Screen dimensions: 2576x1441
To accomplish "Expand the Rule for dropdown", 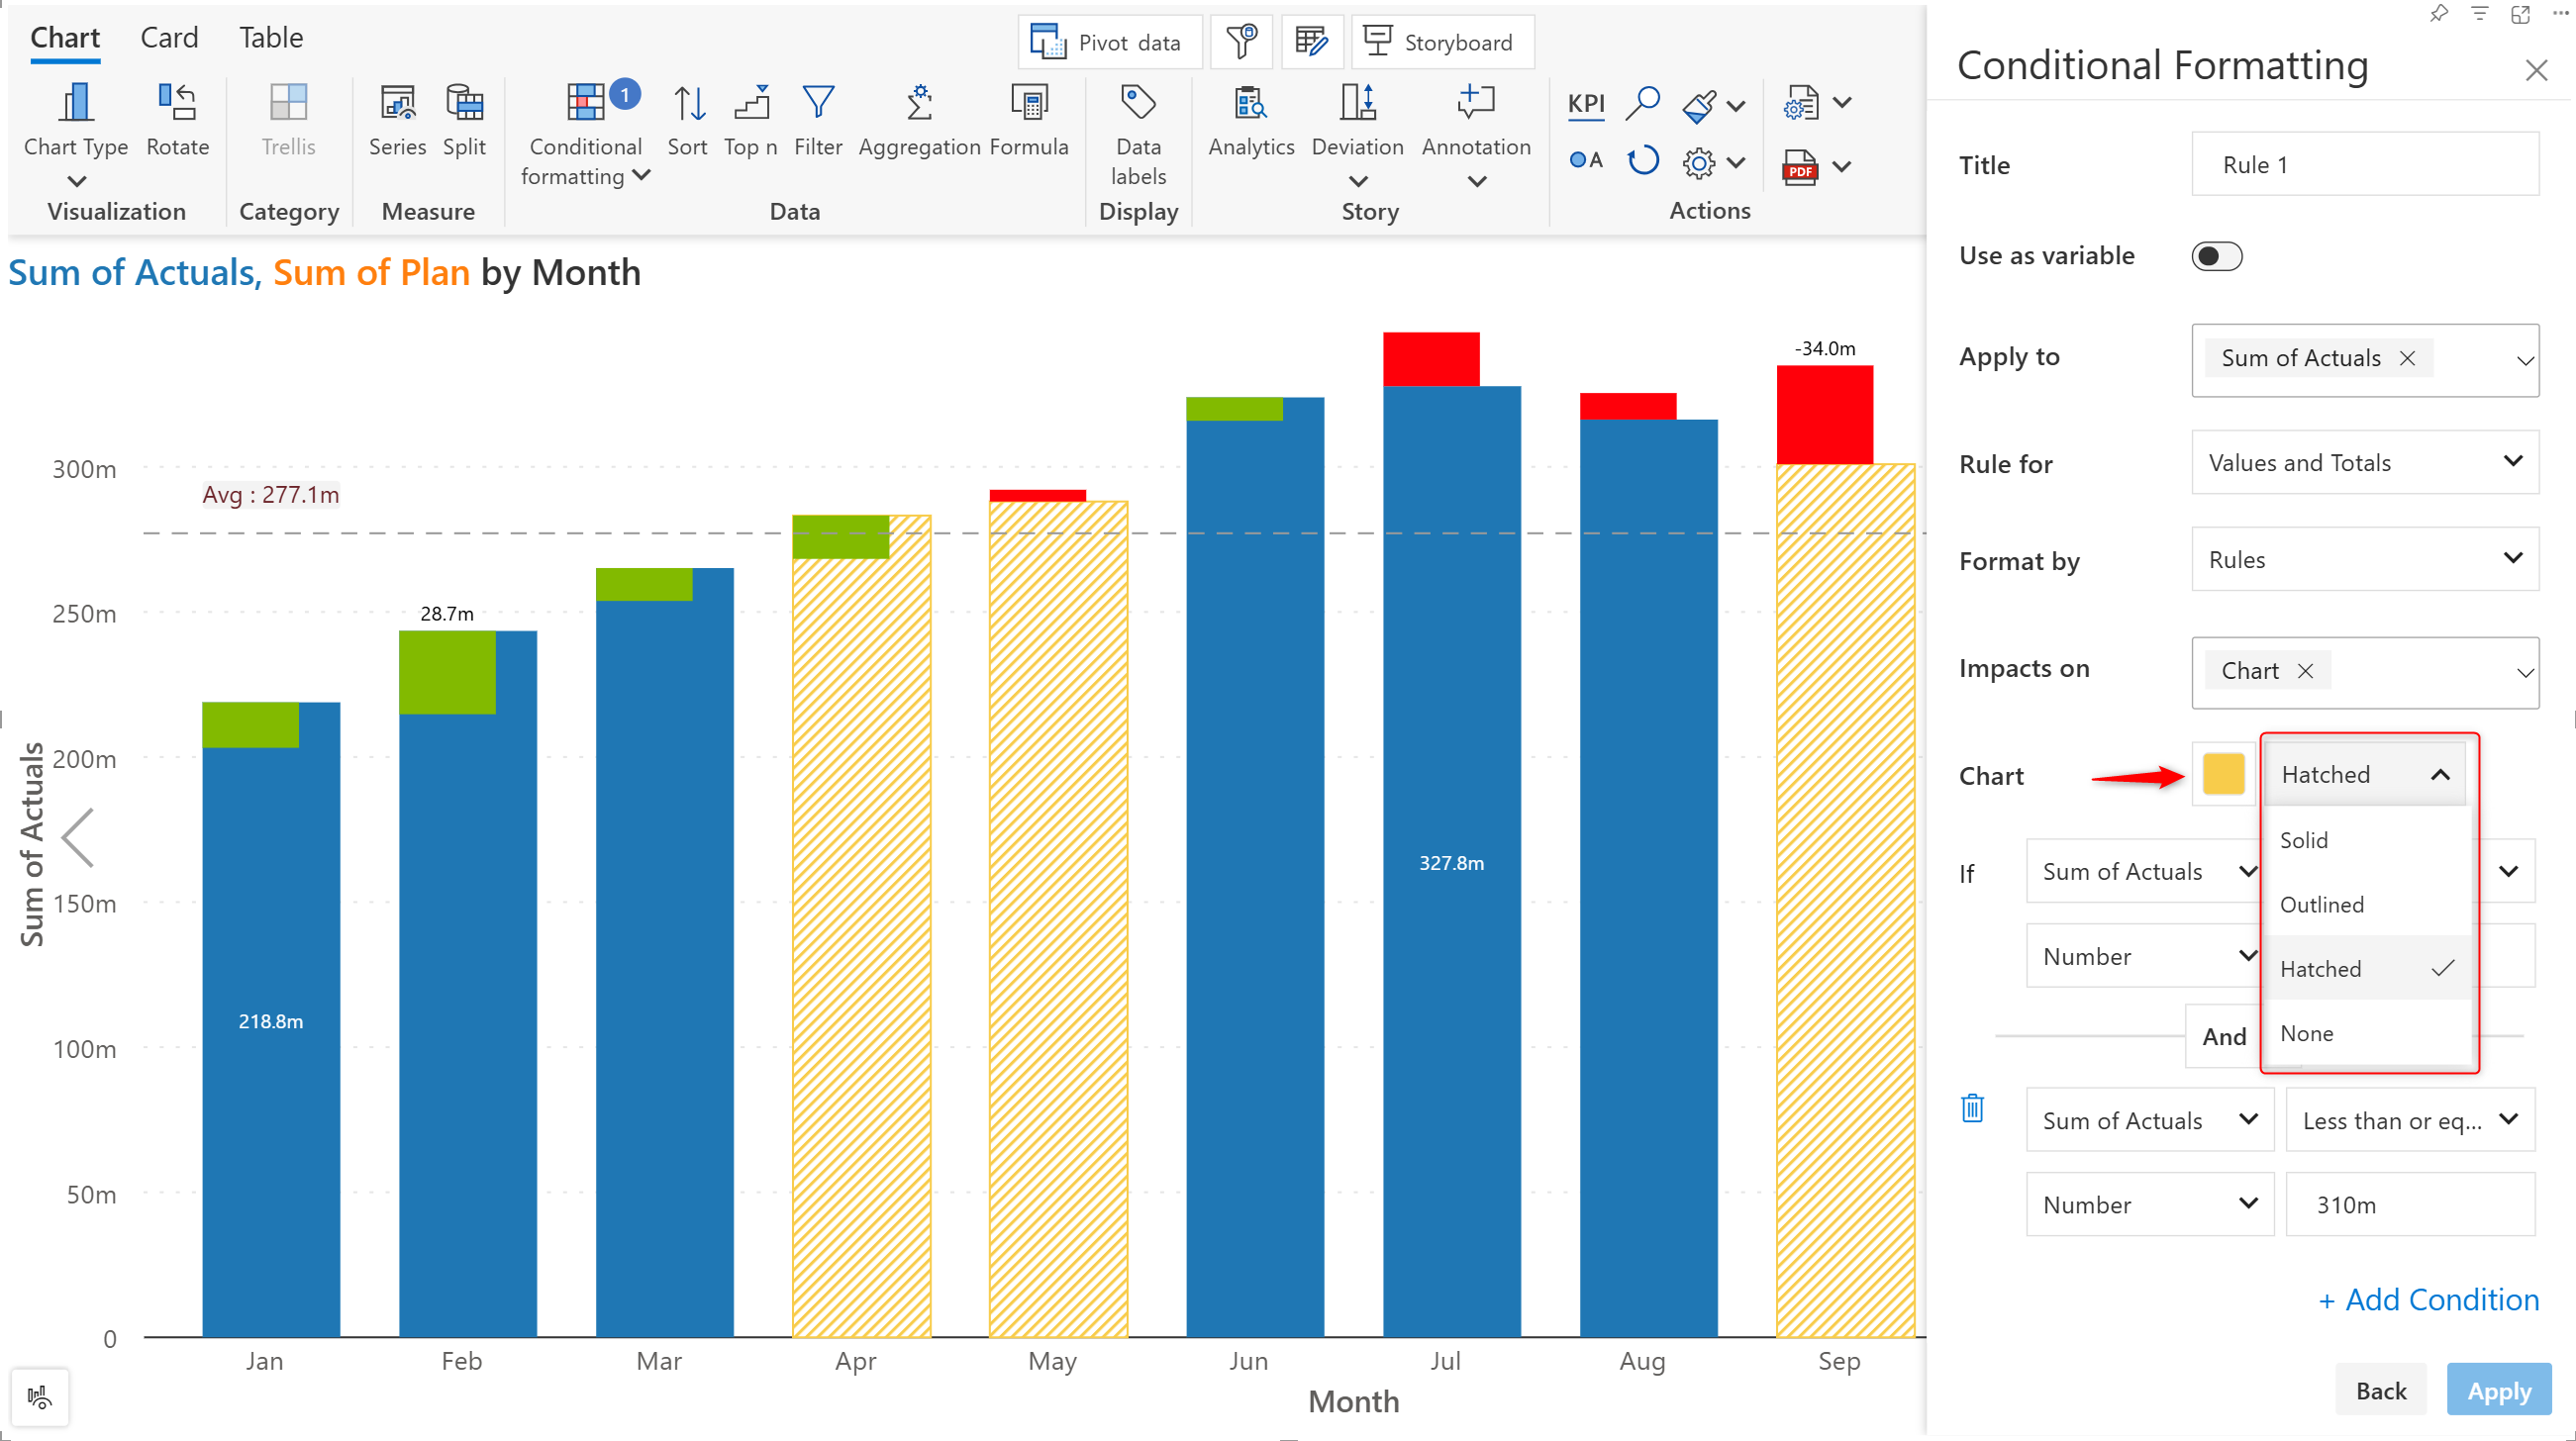I will click(2364, 462).
